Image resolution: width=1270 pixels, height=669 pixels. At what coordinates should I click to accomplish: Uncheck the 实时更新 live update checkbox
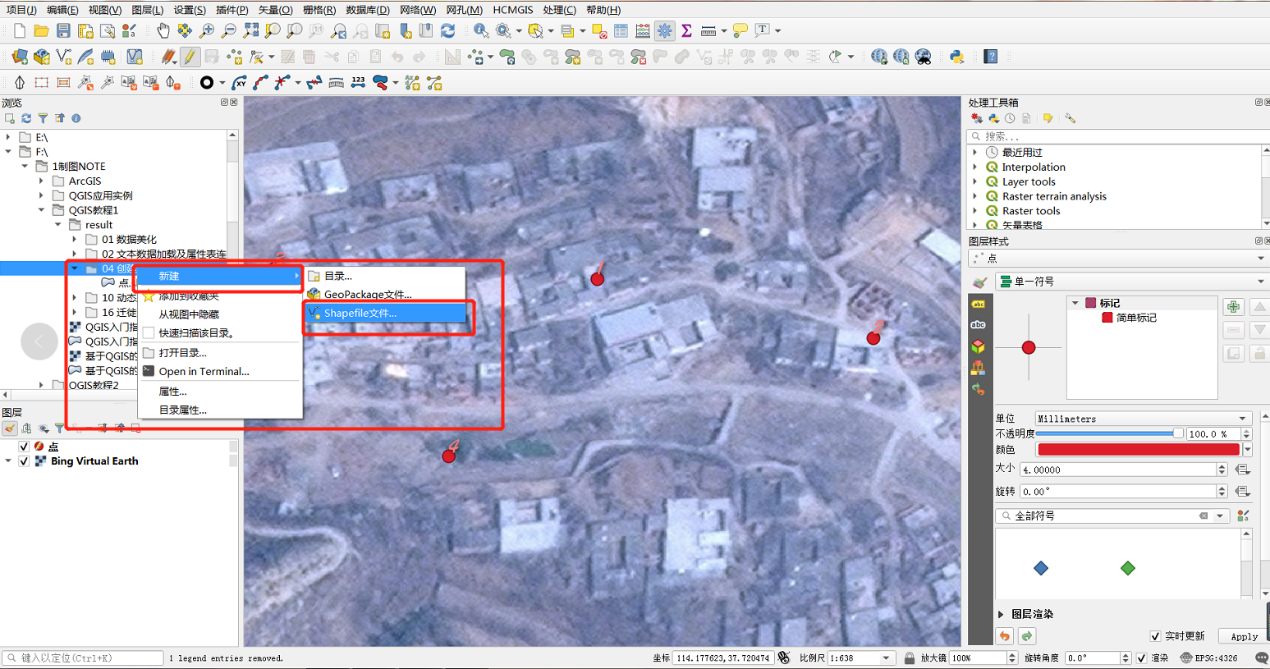coord(1156,636)
